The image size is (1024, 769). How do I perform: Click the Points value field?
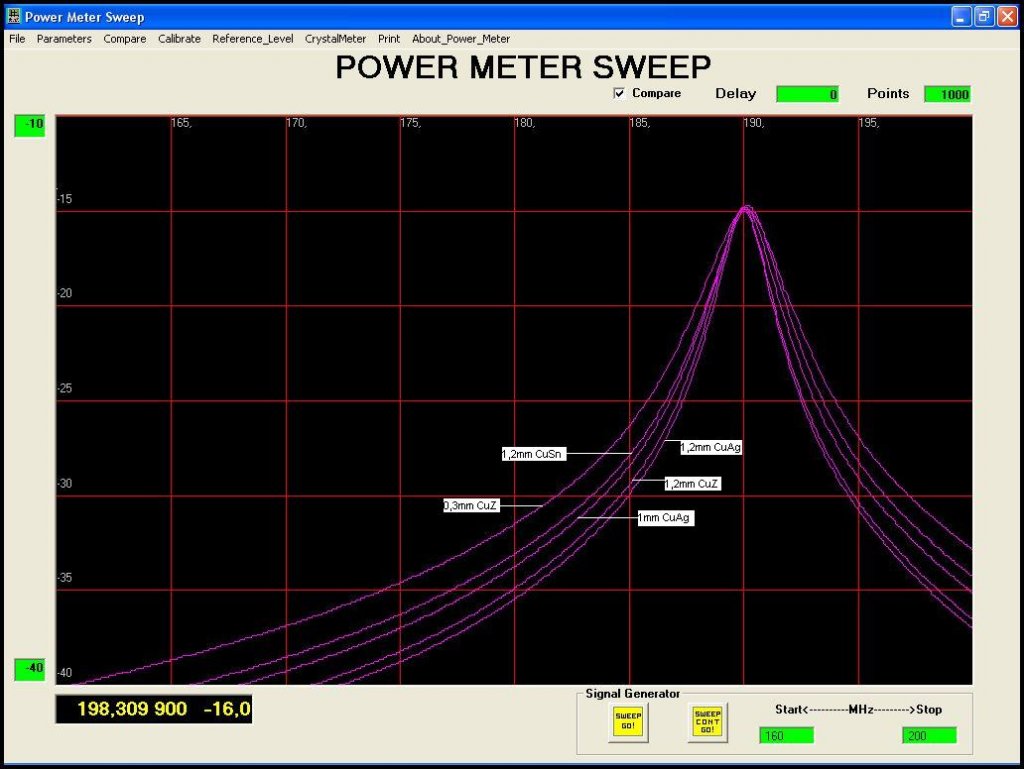coord(947,95)
